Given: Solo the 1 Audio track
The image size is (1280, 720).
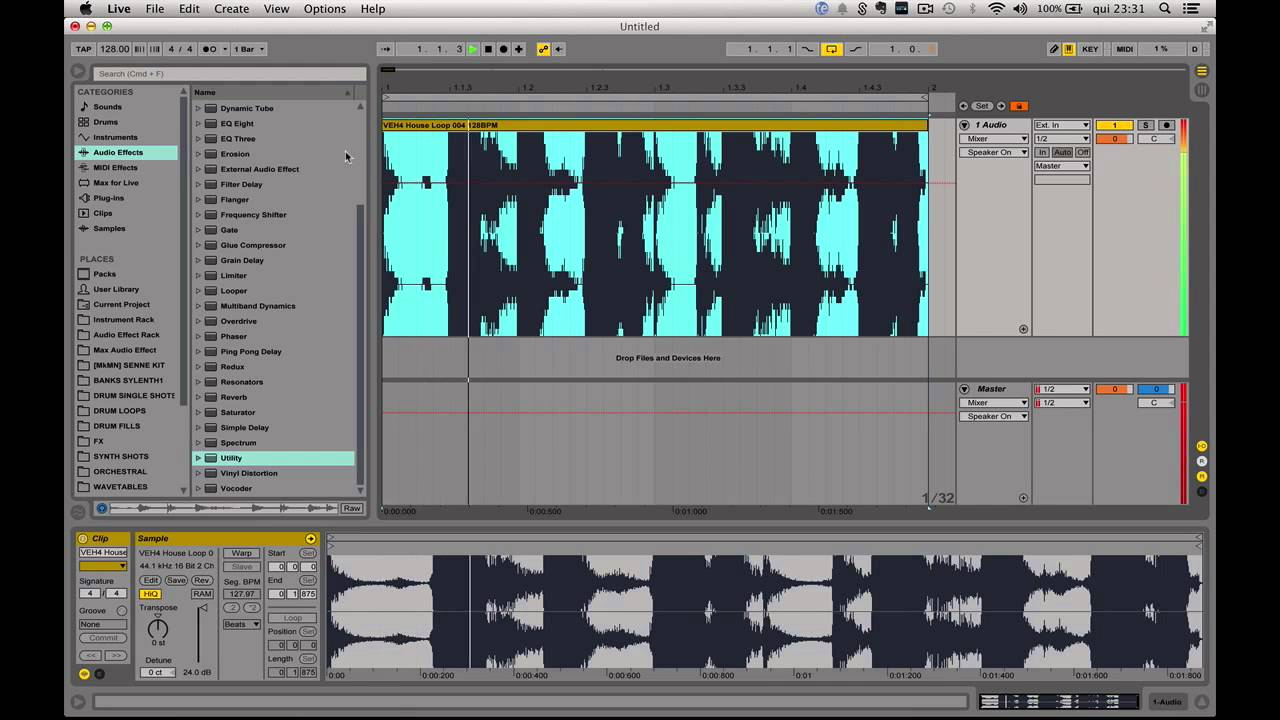Looking at the screenshot, I should click(1146, 125).
